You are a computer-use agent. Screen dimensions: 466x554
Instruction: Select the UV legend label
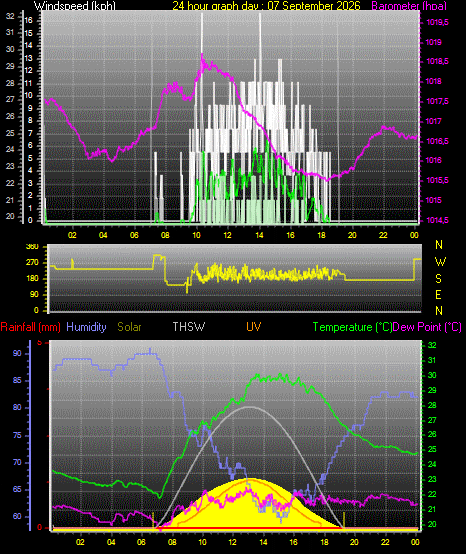(x=254, y=327)
